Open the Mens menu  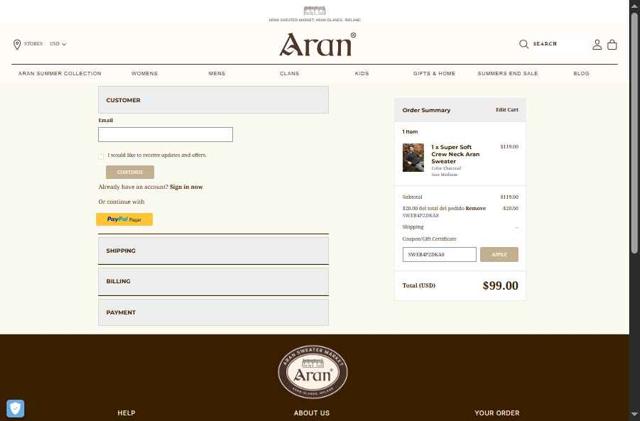[217, 74]
